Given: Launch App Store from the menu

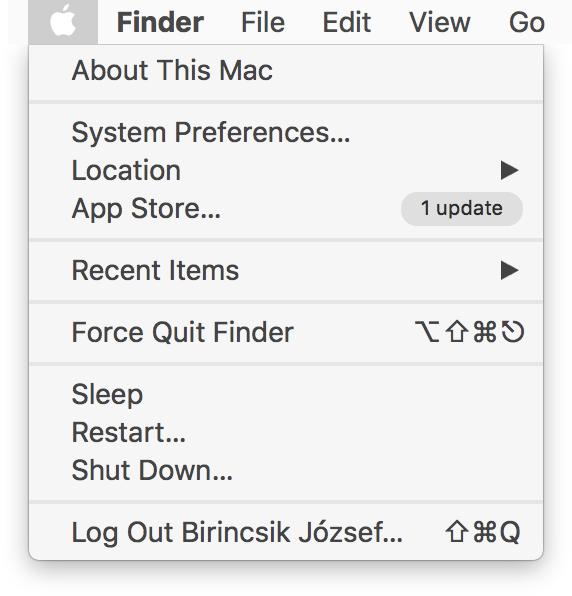Looking at the screenshot, I should [x=286, y=208].
